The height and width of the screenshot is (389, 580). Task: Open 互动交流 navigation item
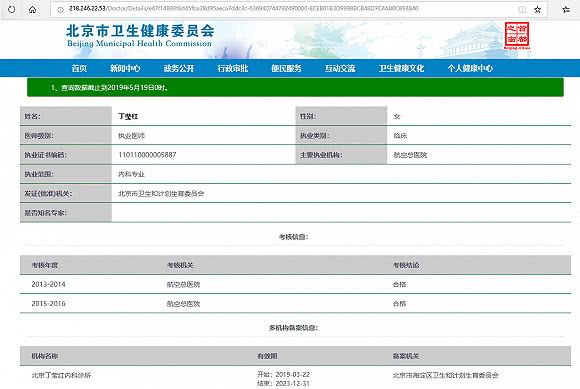point(340,68)
